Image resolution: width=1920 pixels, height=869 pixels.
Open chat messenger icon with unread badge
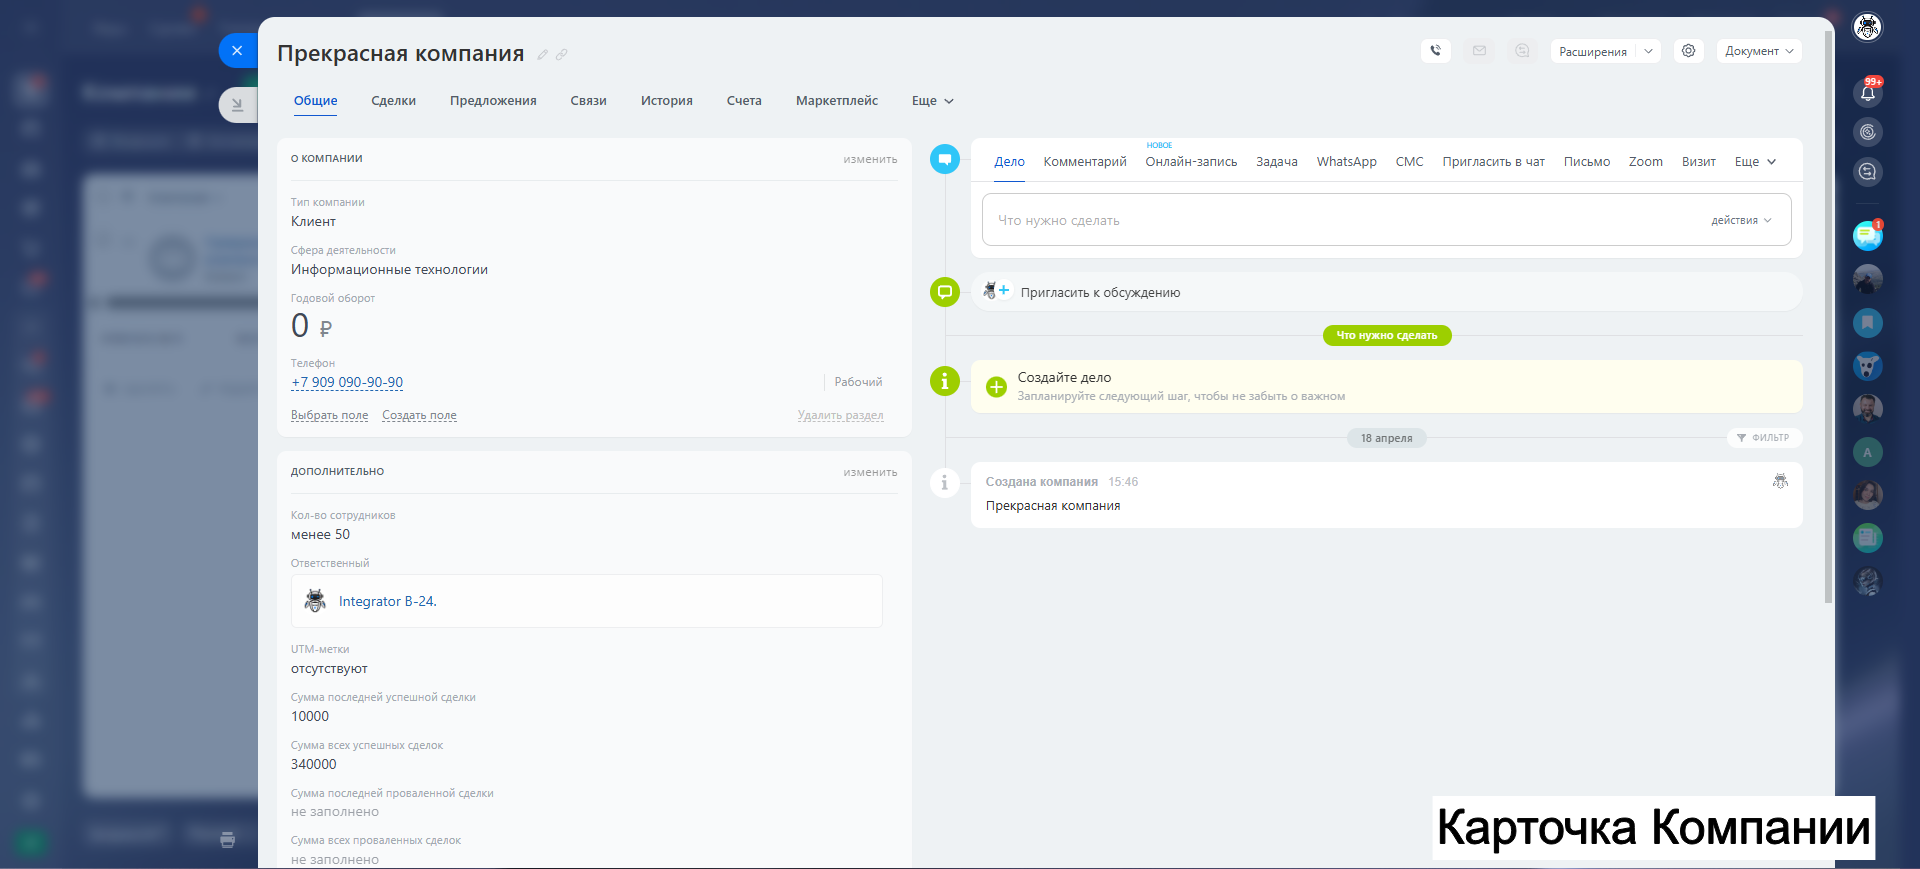(1867, 236)
